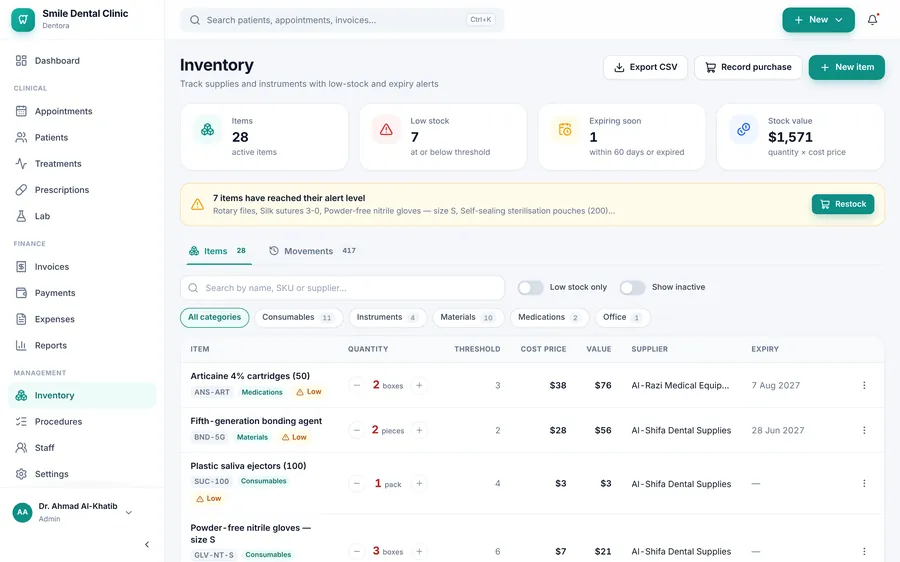Viewport: 900px width, 562px height.
Task: Select Inventory in the sidebar
Action: [82, 396]
